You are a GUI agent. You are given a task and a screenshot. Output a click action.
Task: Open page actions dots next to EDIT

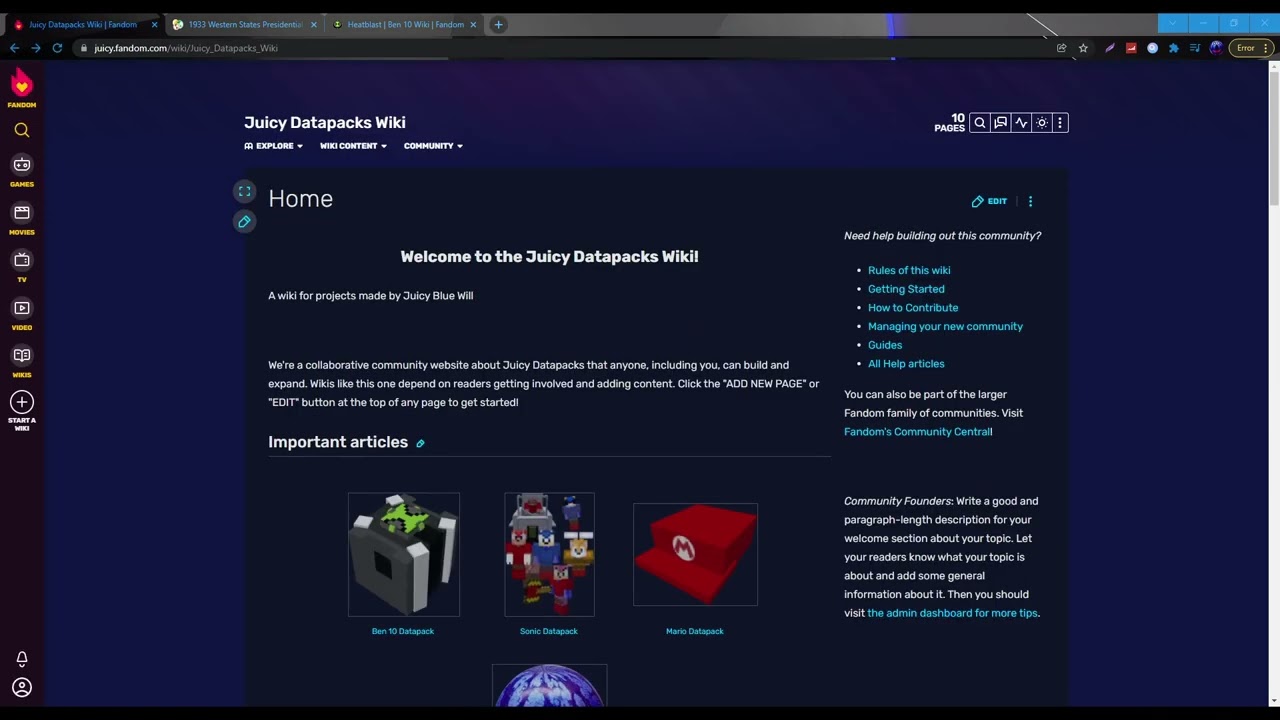coord(1030,201)
